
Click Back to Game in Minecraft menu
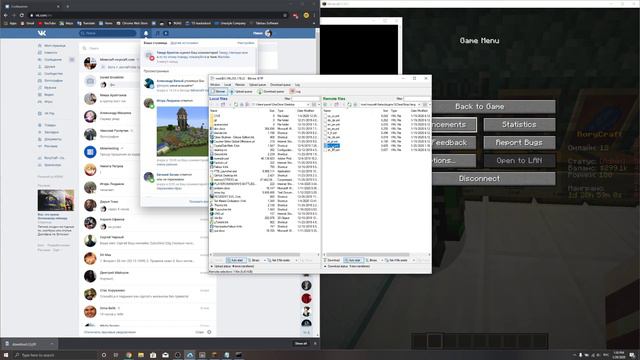pos(480,107)
